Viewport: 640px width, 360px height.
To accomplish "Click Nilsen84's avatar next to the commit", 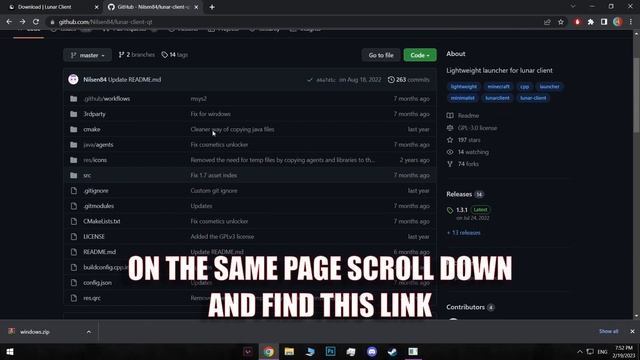I will pos(73,80).
